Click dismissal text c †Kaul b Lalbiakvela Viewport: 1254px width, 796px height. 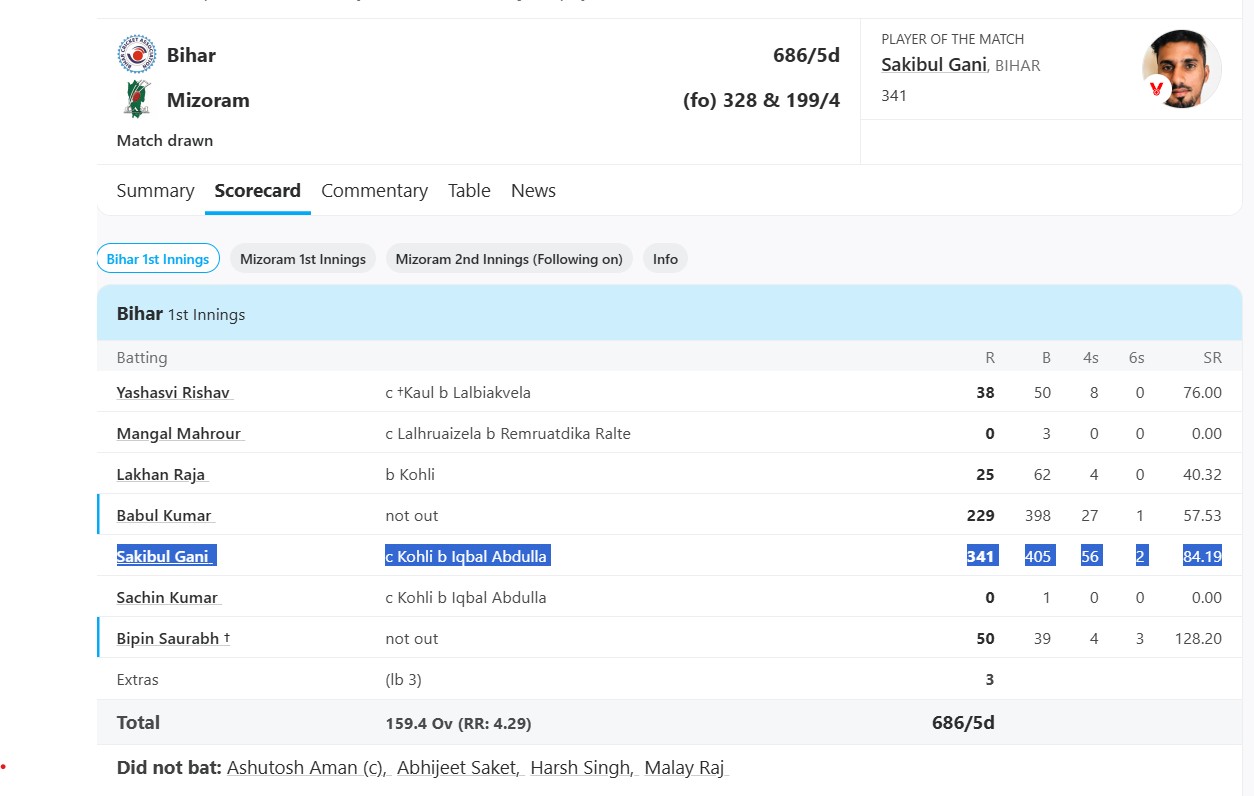(x=458, y=393)
